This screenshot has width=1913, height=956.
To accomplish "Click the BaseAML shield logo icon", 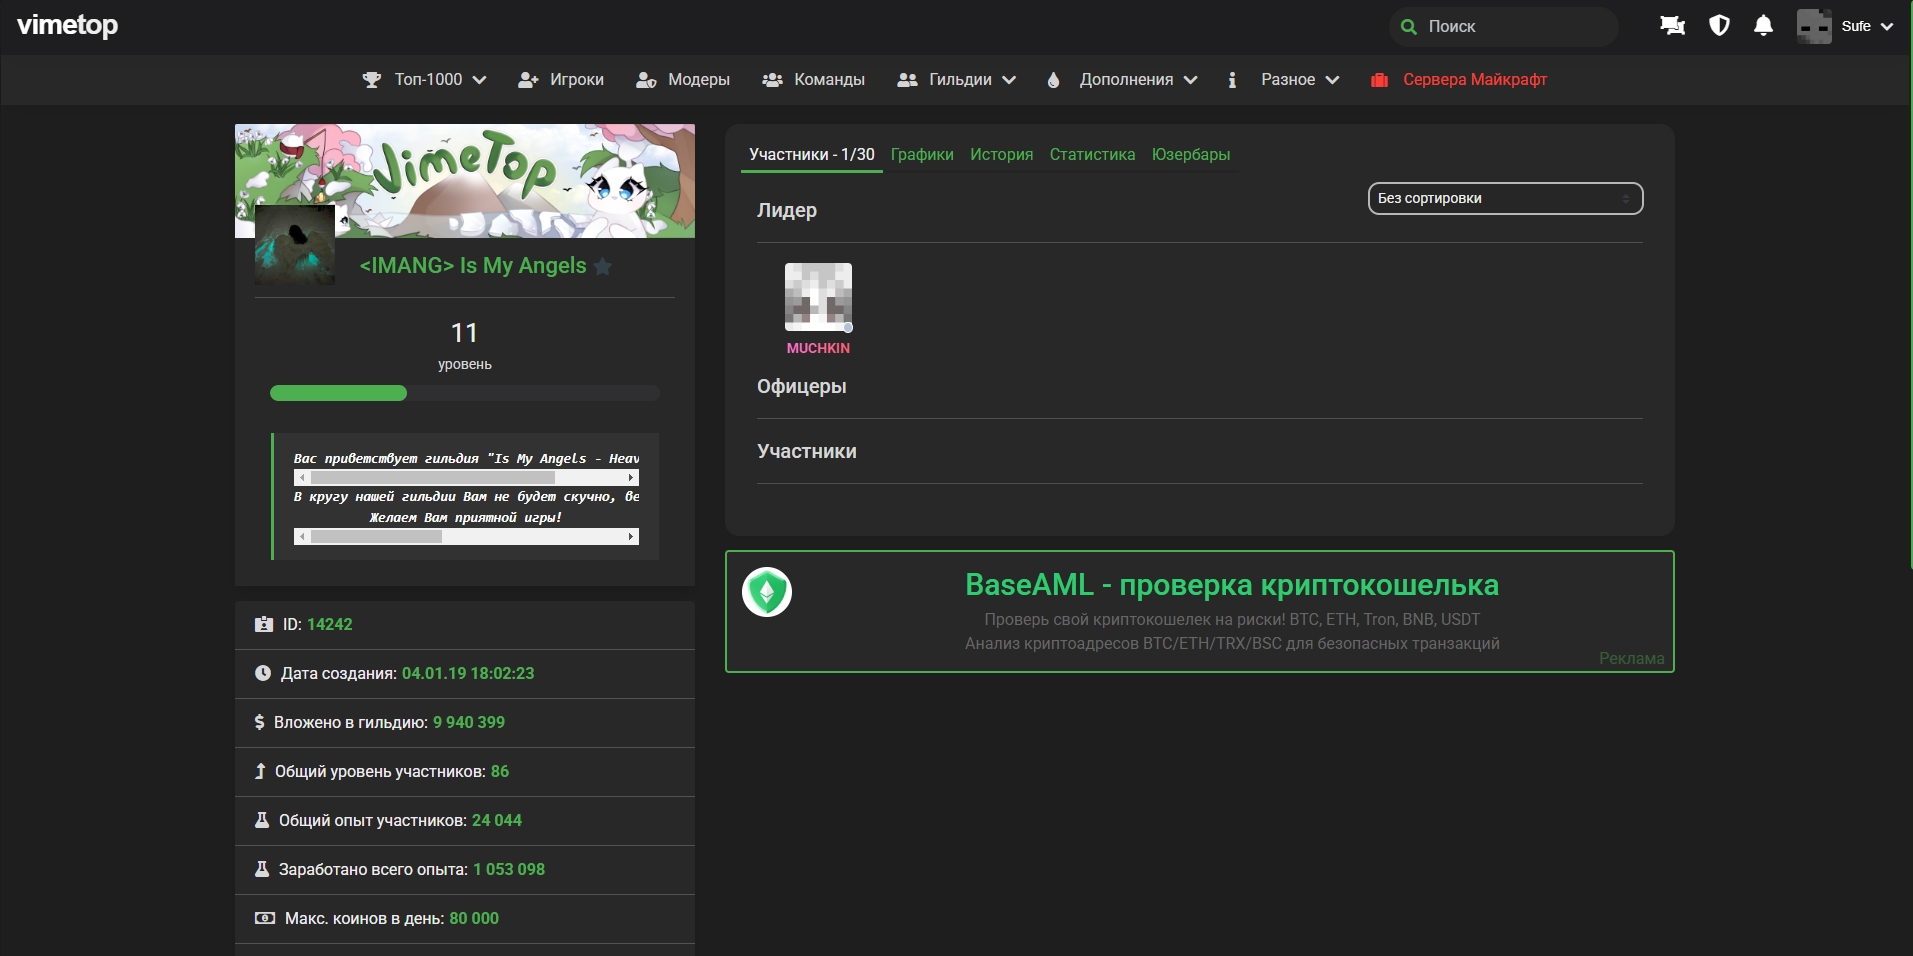I will coord(767,592).
